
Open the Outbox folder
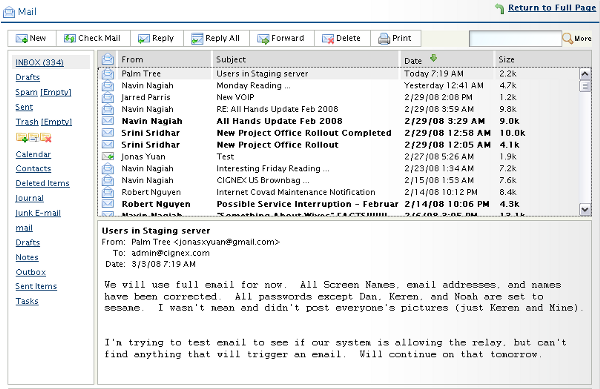[31, 272]
